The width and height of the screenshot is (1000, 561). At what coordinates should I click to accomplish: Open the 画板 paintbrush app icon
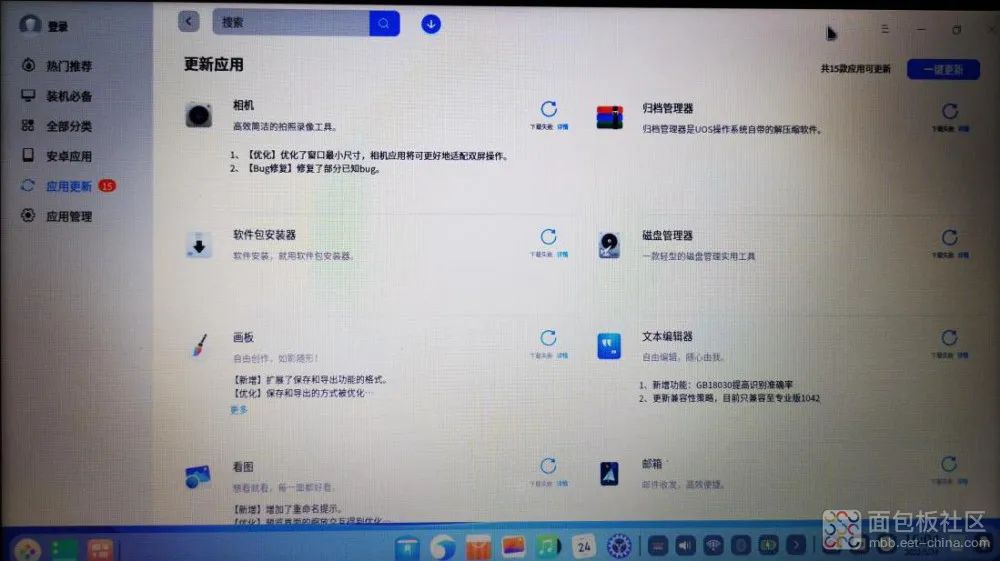200,346
